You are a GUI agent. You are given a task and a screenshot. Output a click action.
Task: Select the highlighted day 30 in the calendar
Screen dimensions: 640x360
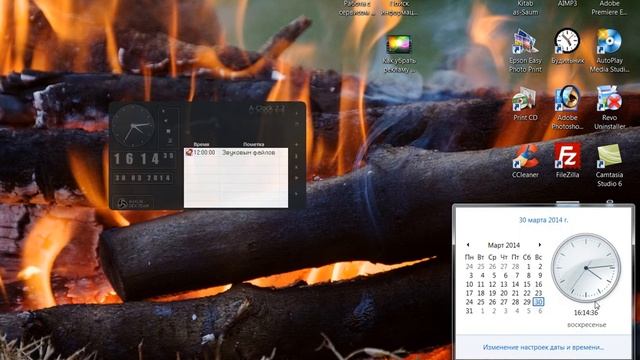coord(538,302)
